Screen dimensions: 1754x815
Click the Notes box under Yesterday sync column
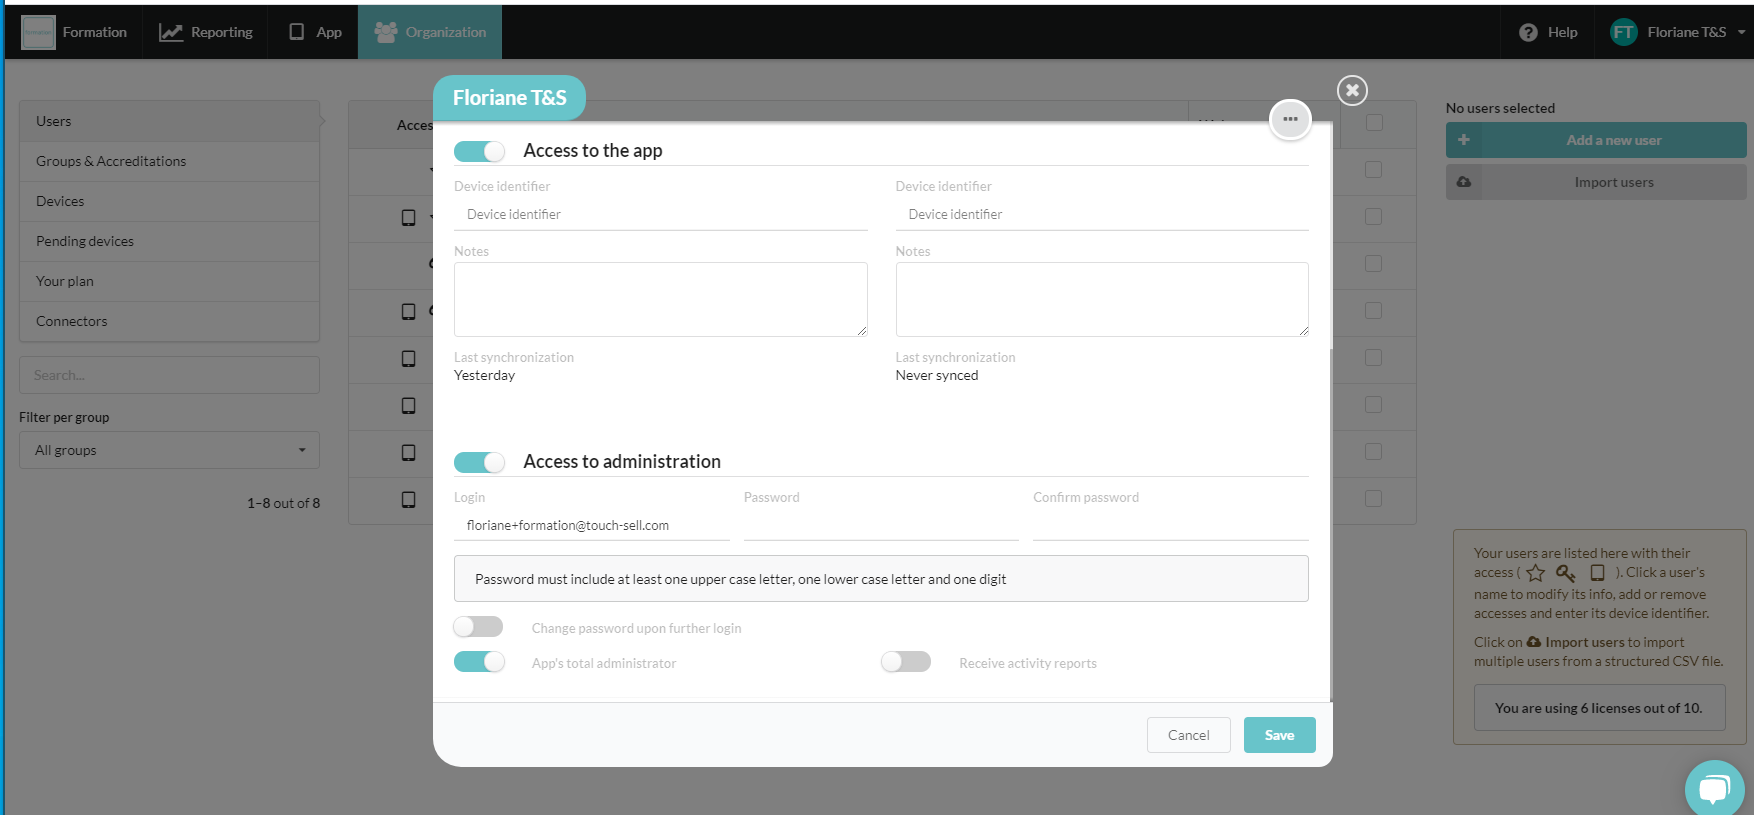coord(661,299)
